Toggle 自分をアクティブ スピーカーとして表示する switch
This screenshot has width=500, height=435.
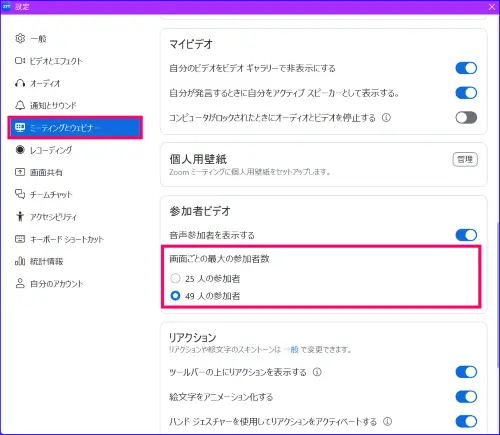click(466, 93)
